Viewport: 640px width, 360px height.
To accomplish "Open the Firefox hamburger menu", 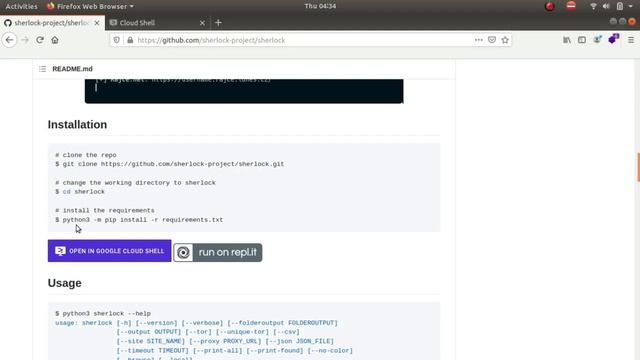I will point(631,40).
